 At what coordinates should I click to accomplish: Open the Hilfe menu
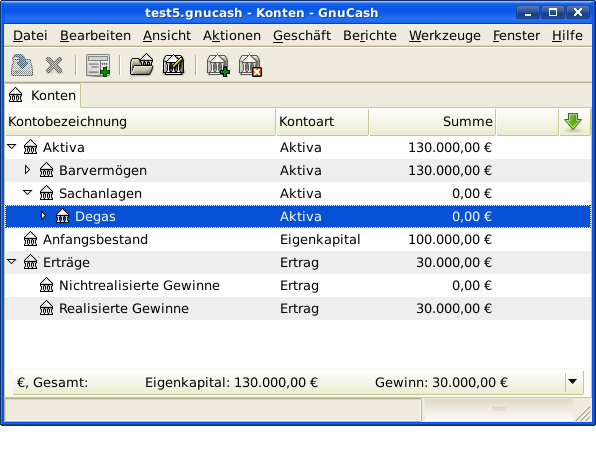pyautogui.click(x=567, y=36)
